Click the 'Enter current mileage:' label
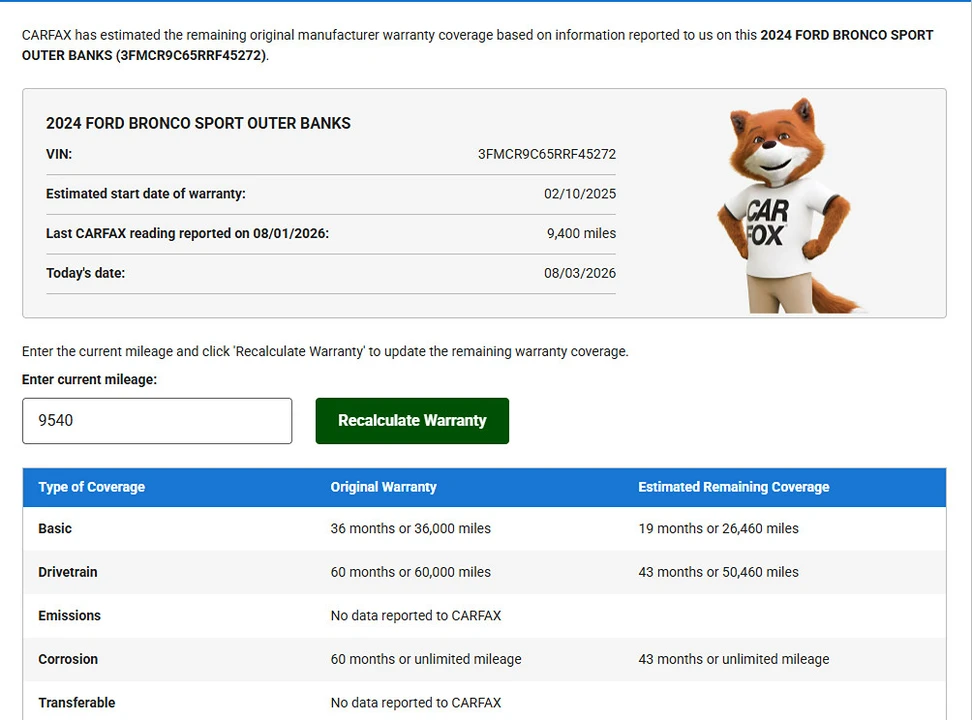 89,380
